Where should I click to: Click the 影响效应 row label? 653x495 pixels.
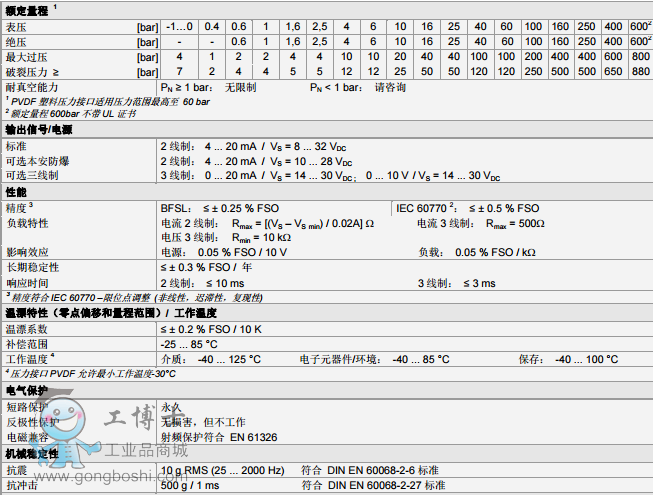[x=27, y=252]
